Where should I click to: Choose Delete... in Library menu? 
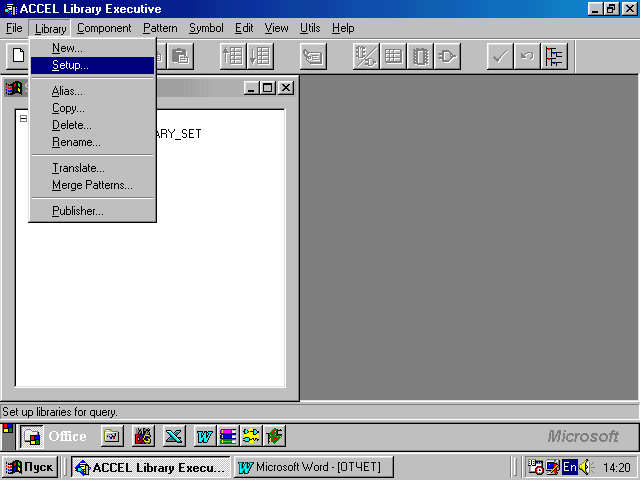93,125
